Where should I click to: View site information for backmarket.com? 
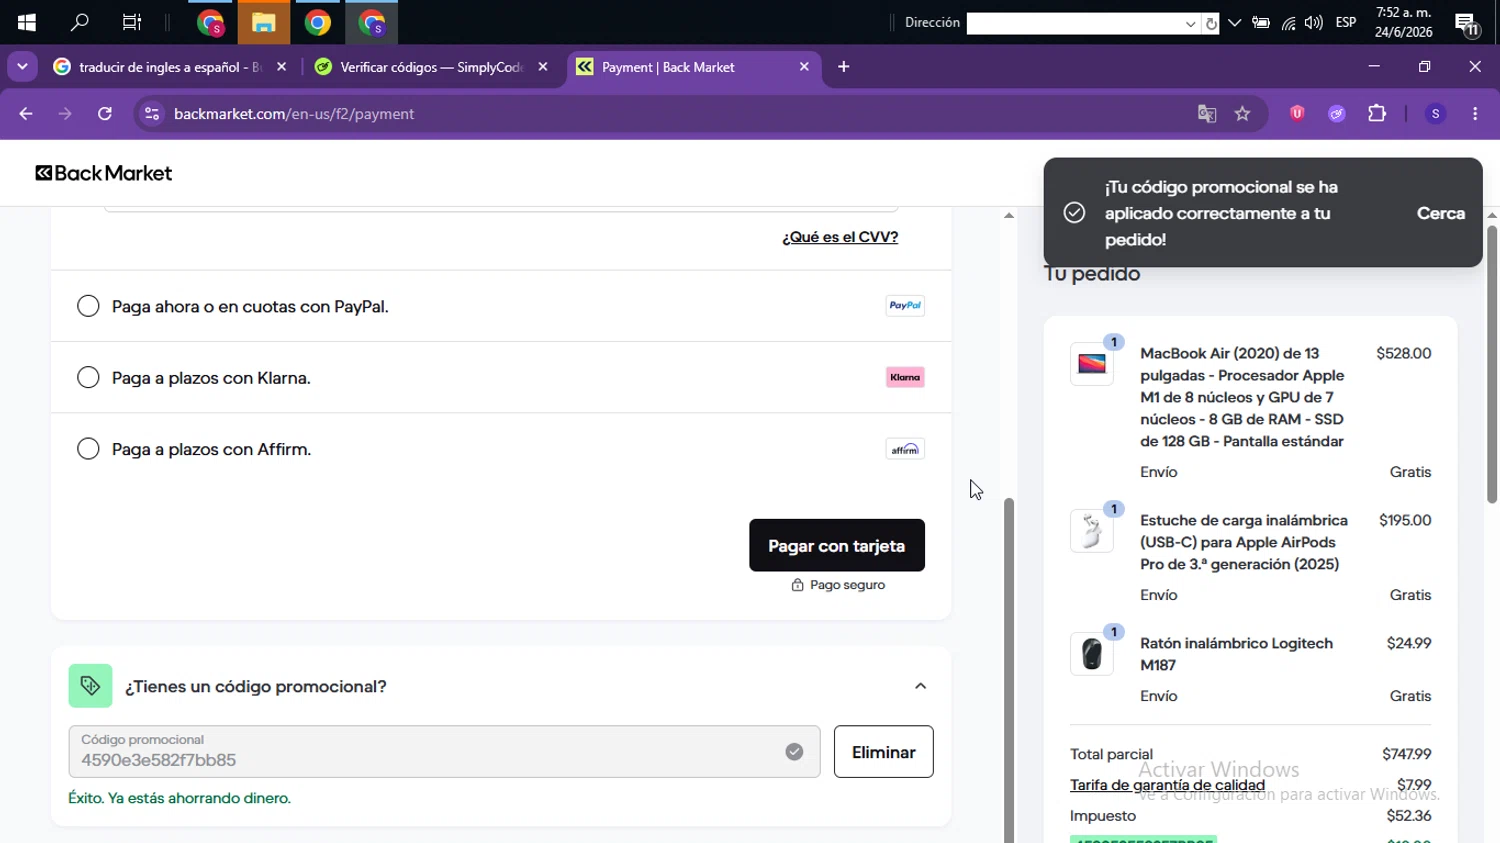point(152,114)
